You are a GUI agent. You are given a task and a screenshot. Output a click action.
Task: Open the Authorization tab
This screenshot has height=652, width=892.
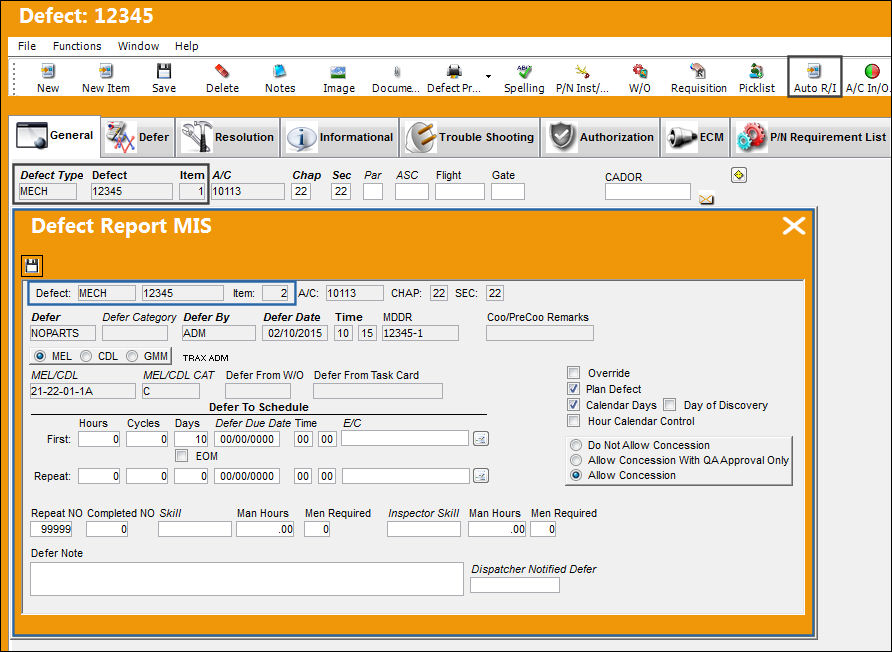pyautogui.click(x=600, y=137)
